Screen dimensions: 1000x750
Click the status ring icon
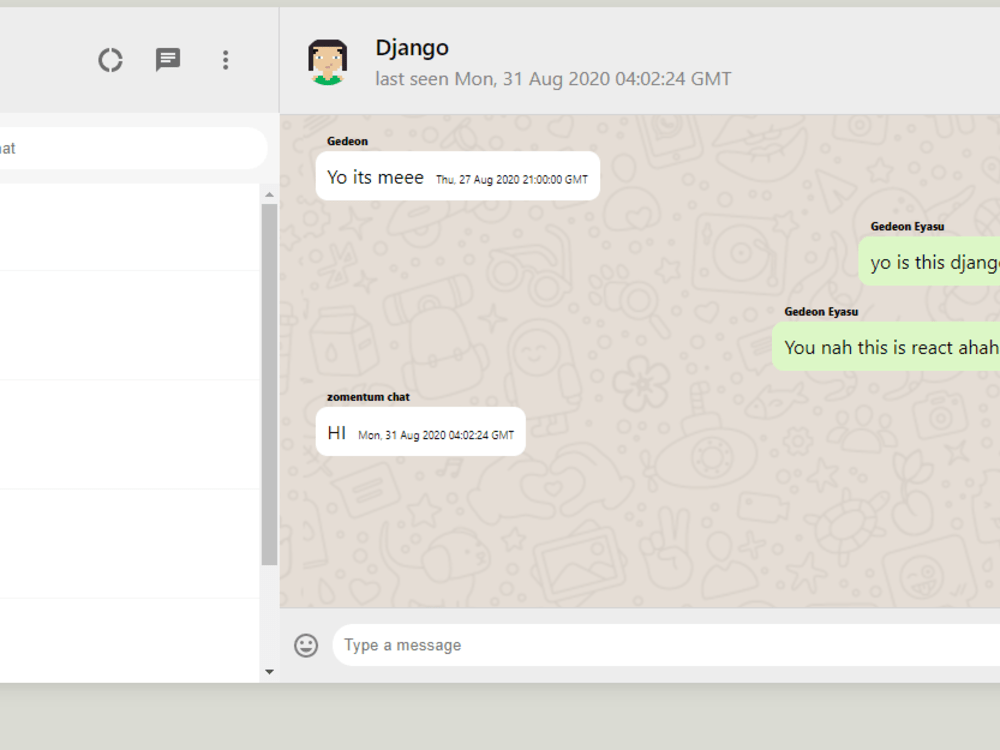click(110, 61)
